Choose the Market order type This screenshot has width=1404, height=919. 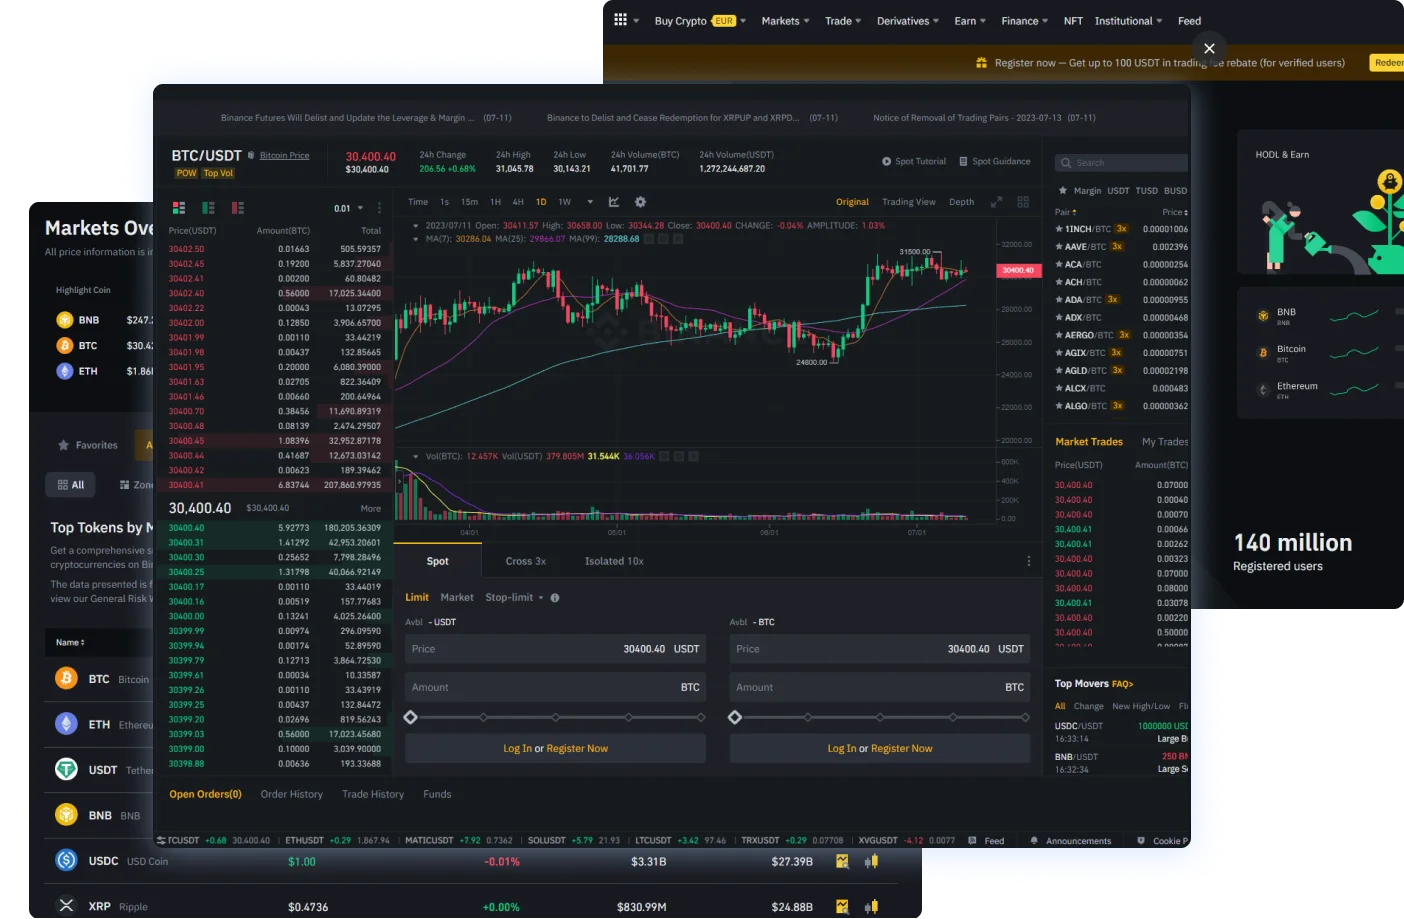click(x=457, y=598)
